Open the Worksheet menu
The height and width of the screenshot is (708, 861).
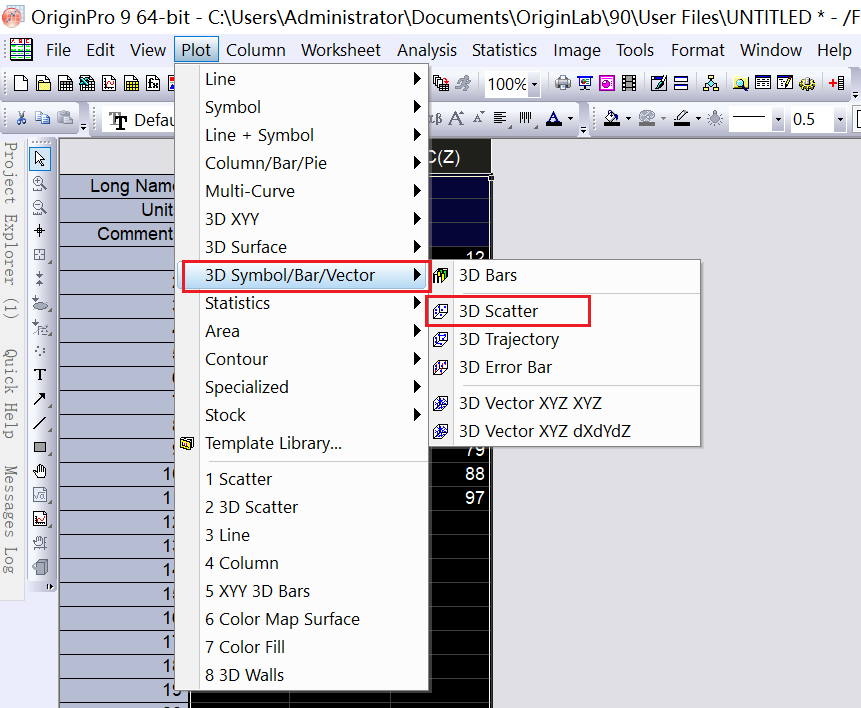click(x=340, y=51)
